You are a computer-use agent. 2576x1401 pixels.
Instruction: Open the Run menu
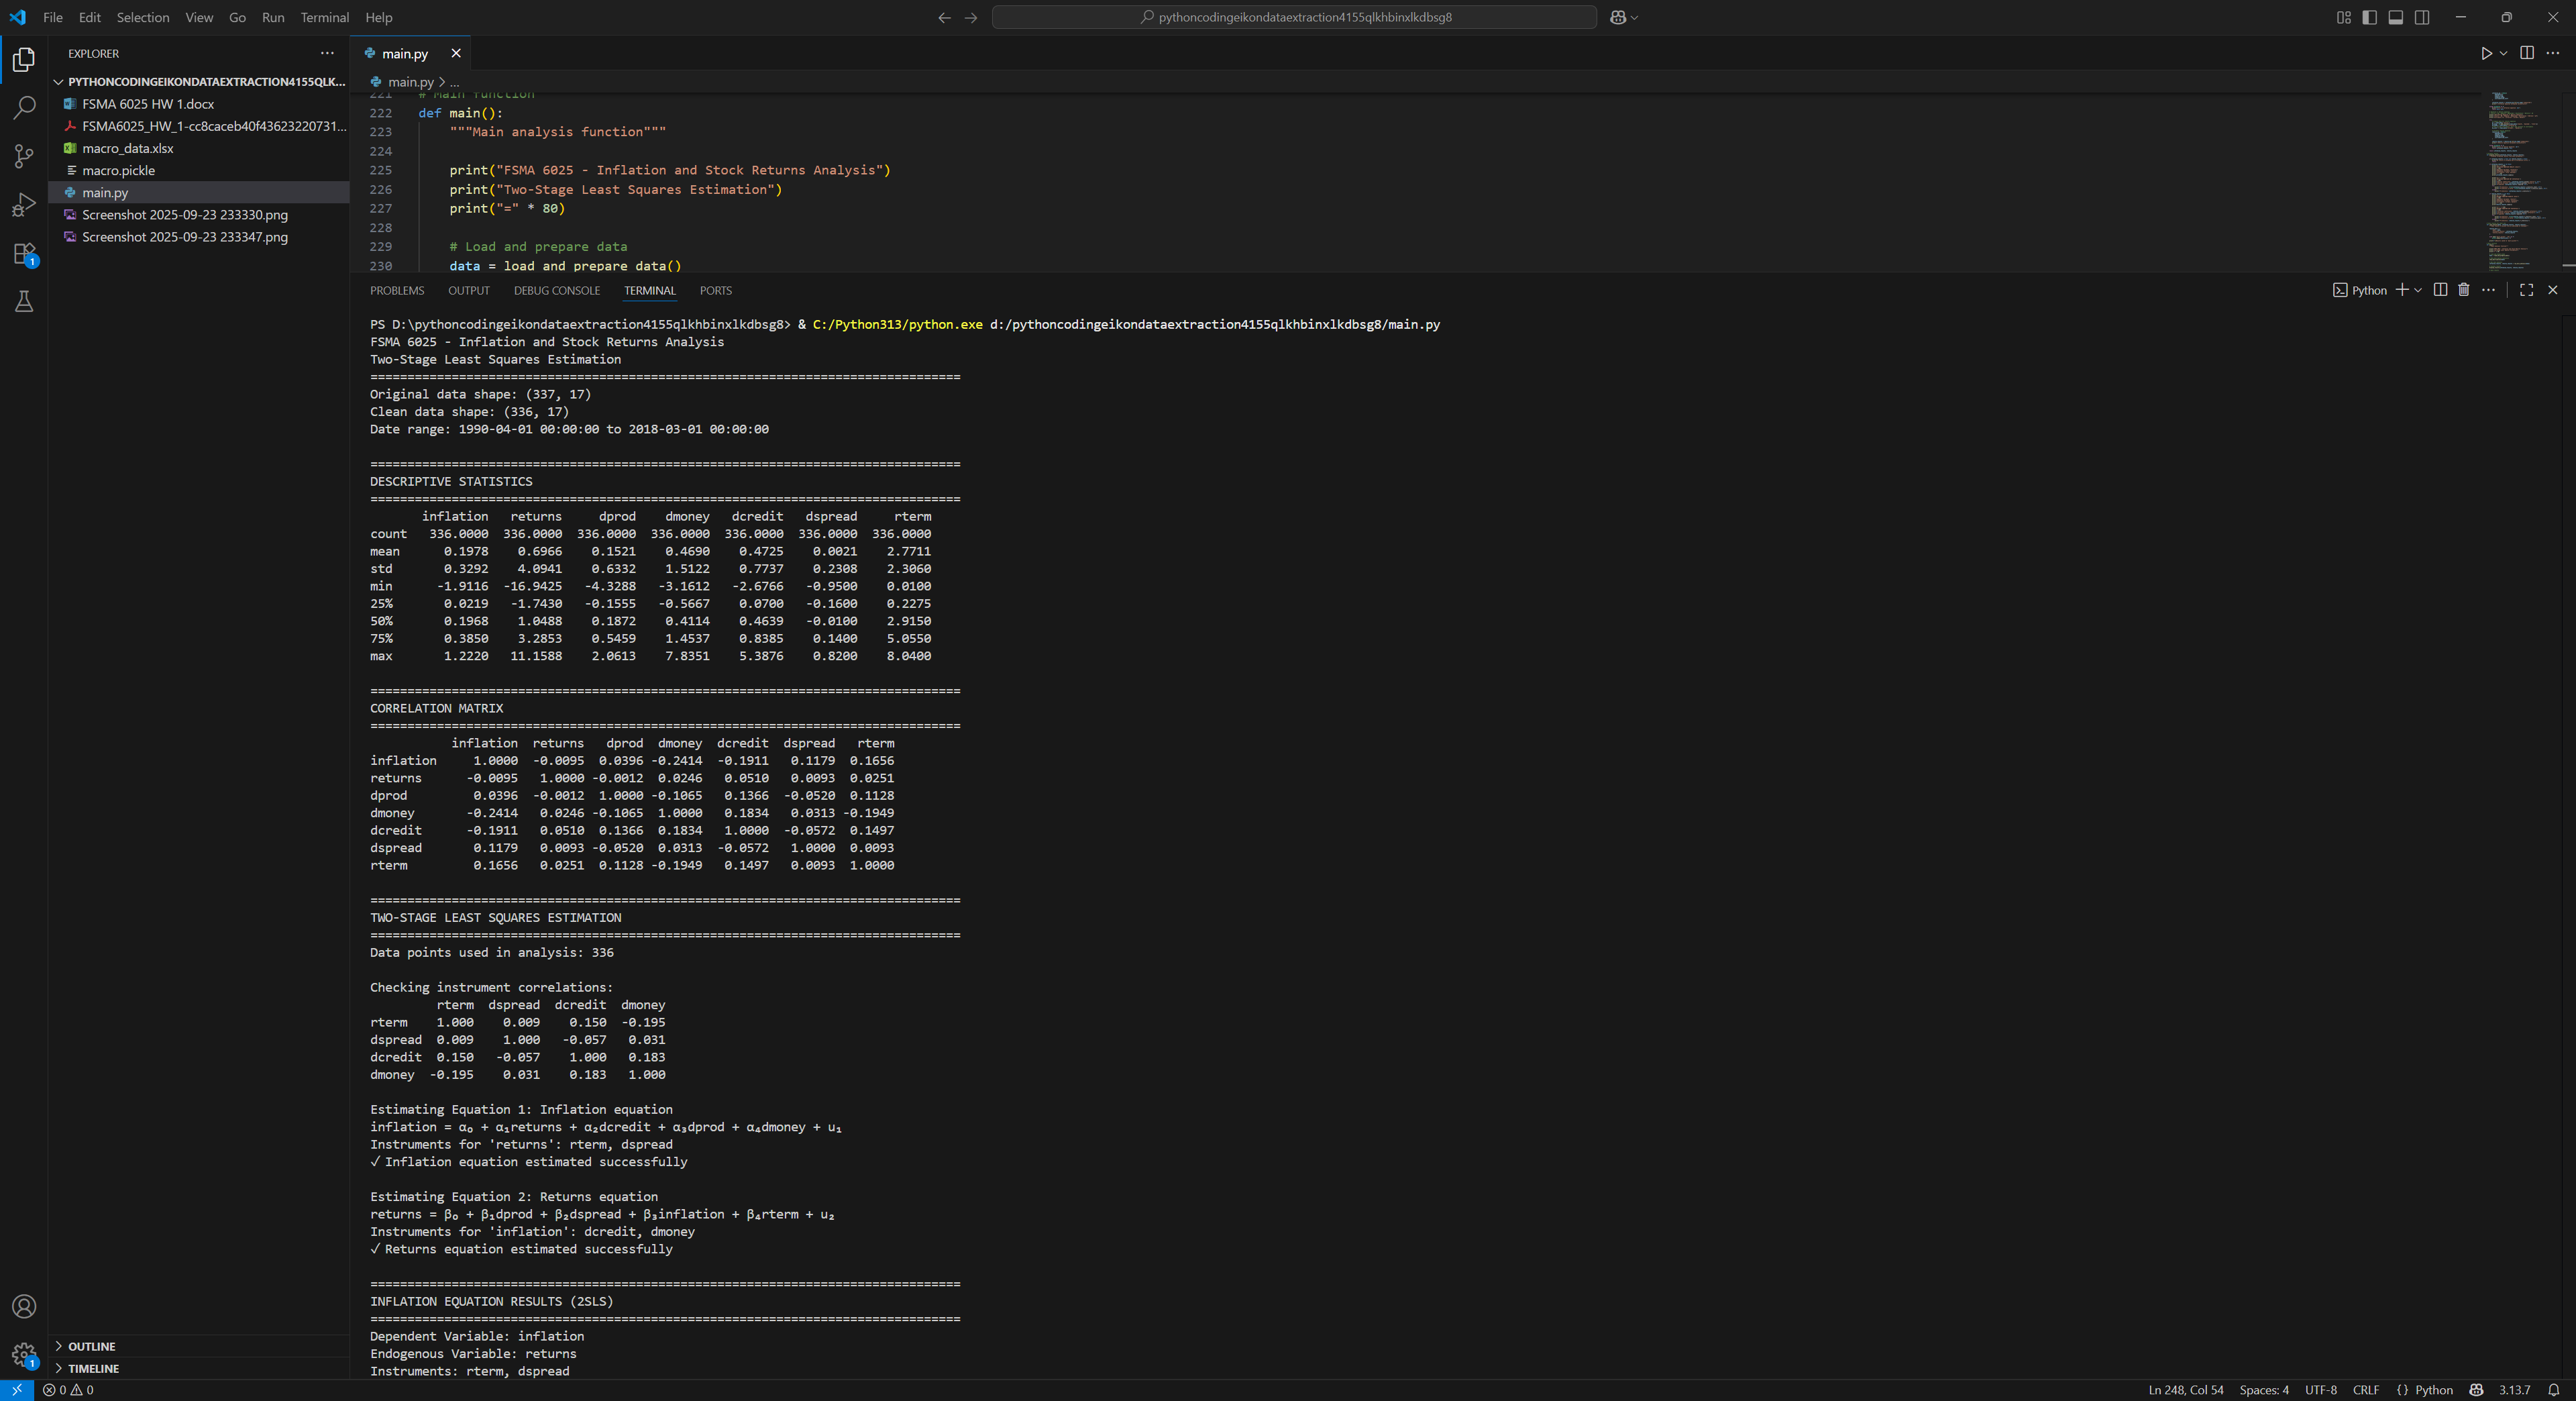pyautogui.click(x=273, y=17)
